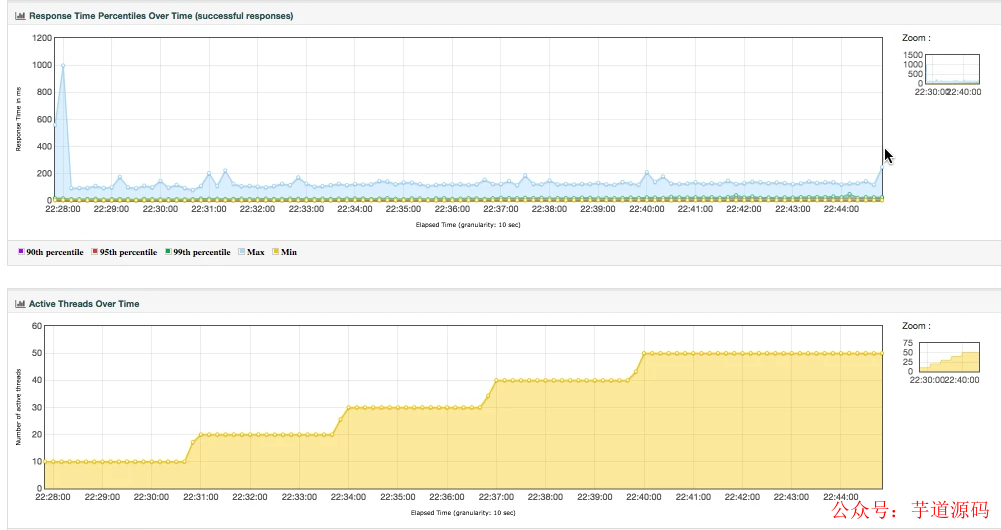
Task: Click the 22:40:00 label on active threads axis
Action: (644, 497)
